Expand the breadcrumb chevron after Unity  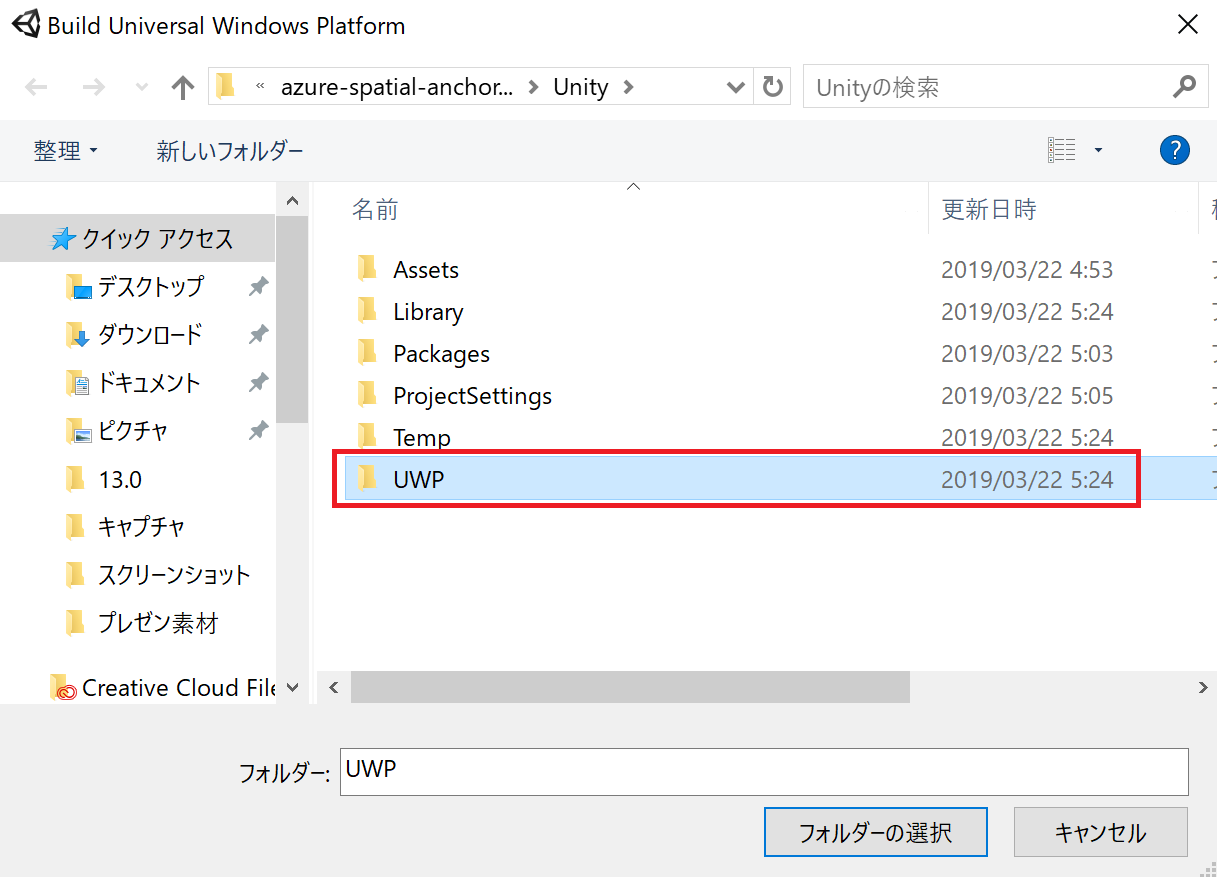click(x=630, y=87)
